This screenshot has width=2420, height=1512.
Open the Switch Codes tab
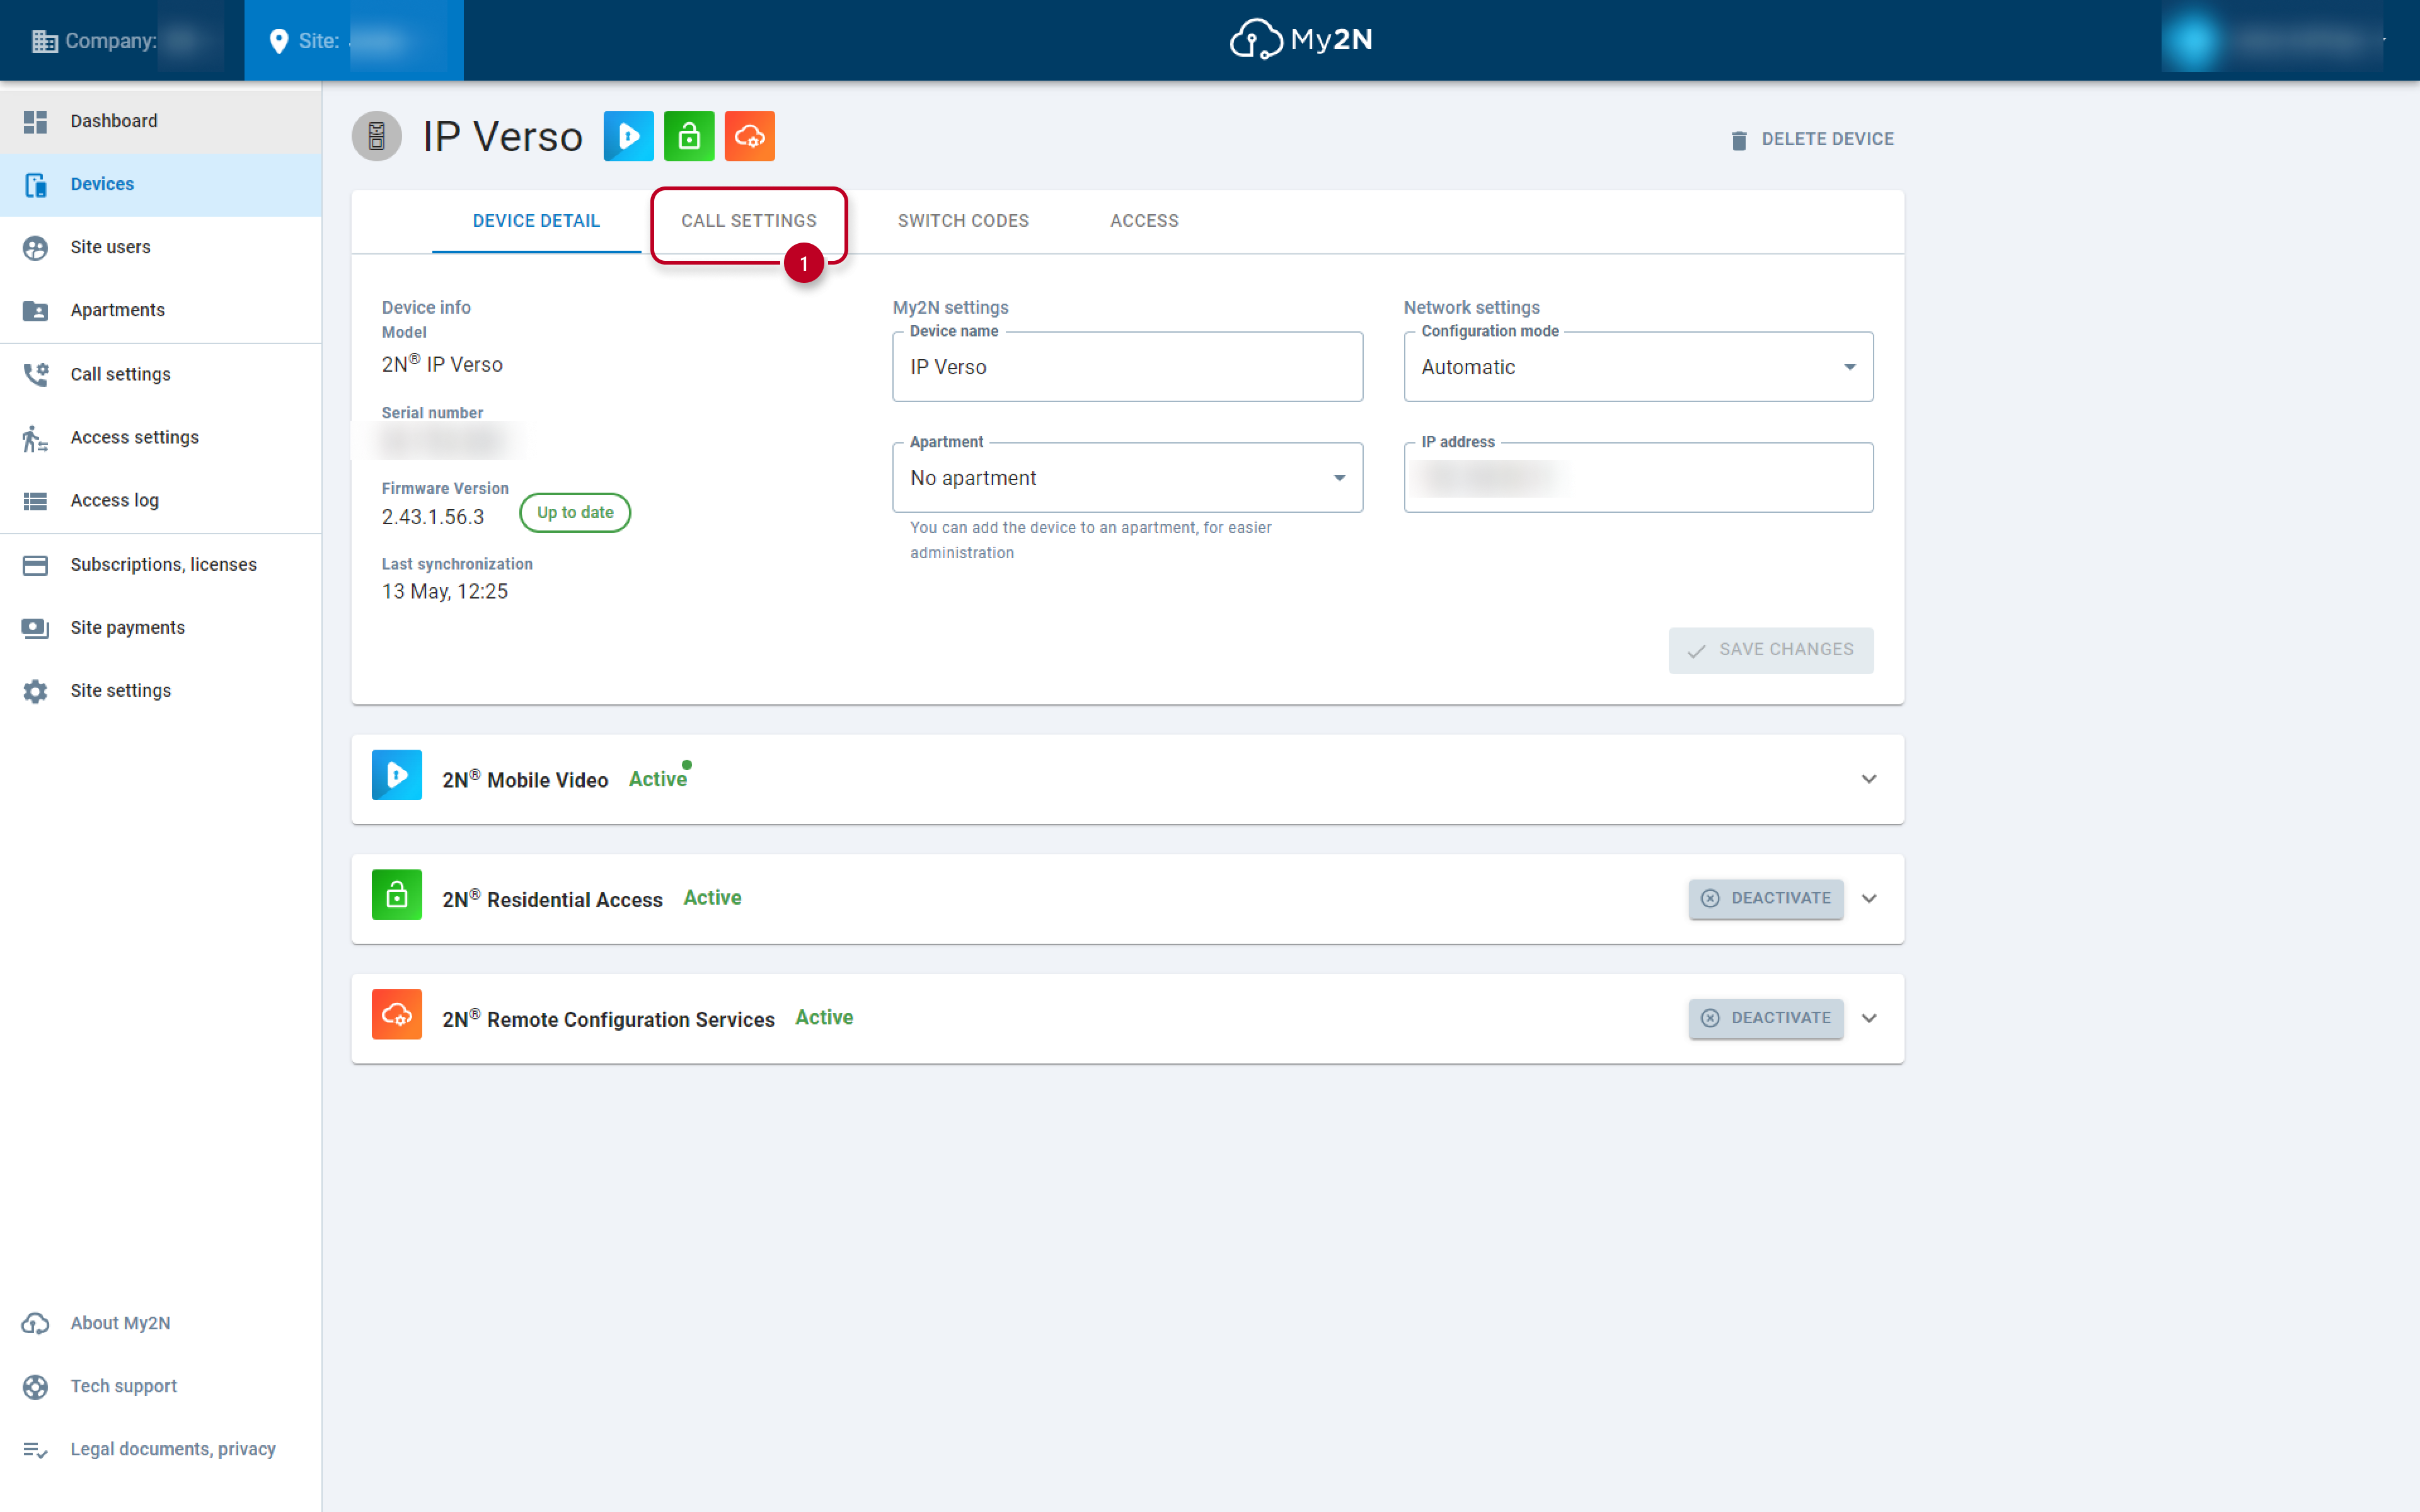point(963,221)
